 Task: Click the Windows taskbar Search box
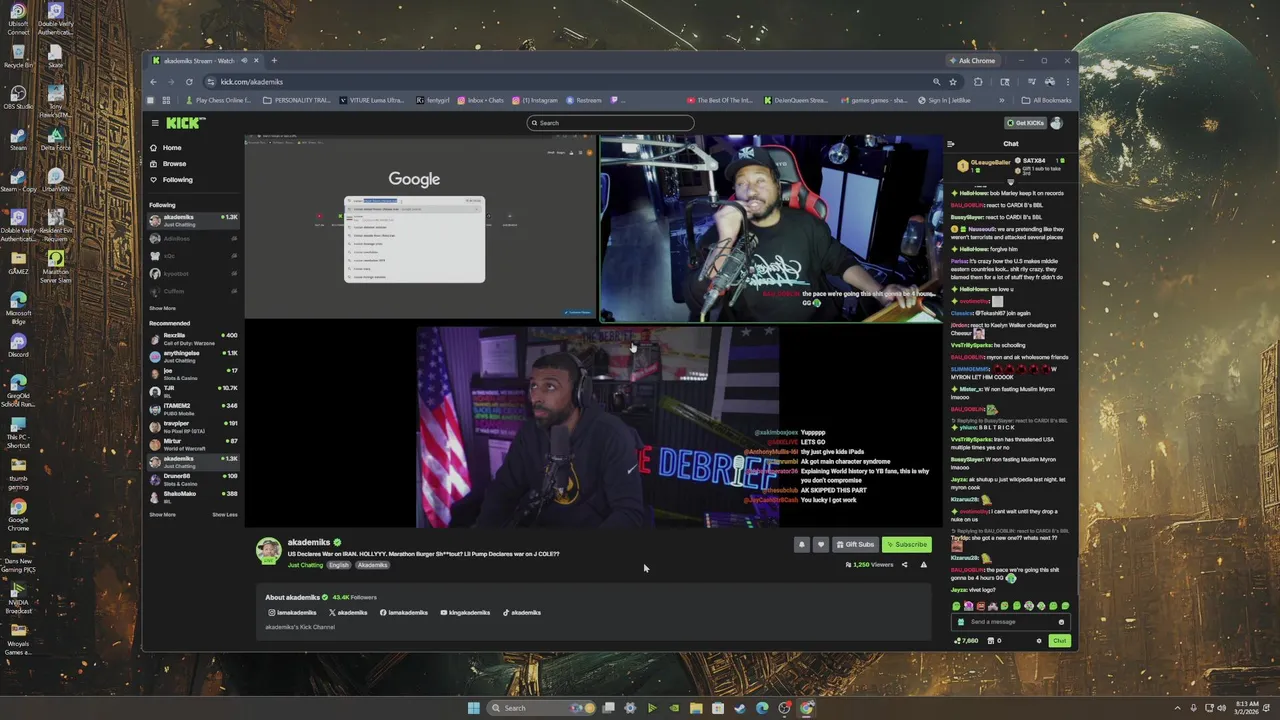(539, 708)
